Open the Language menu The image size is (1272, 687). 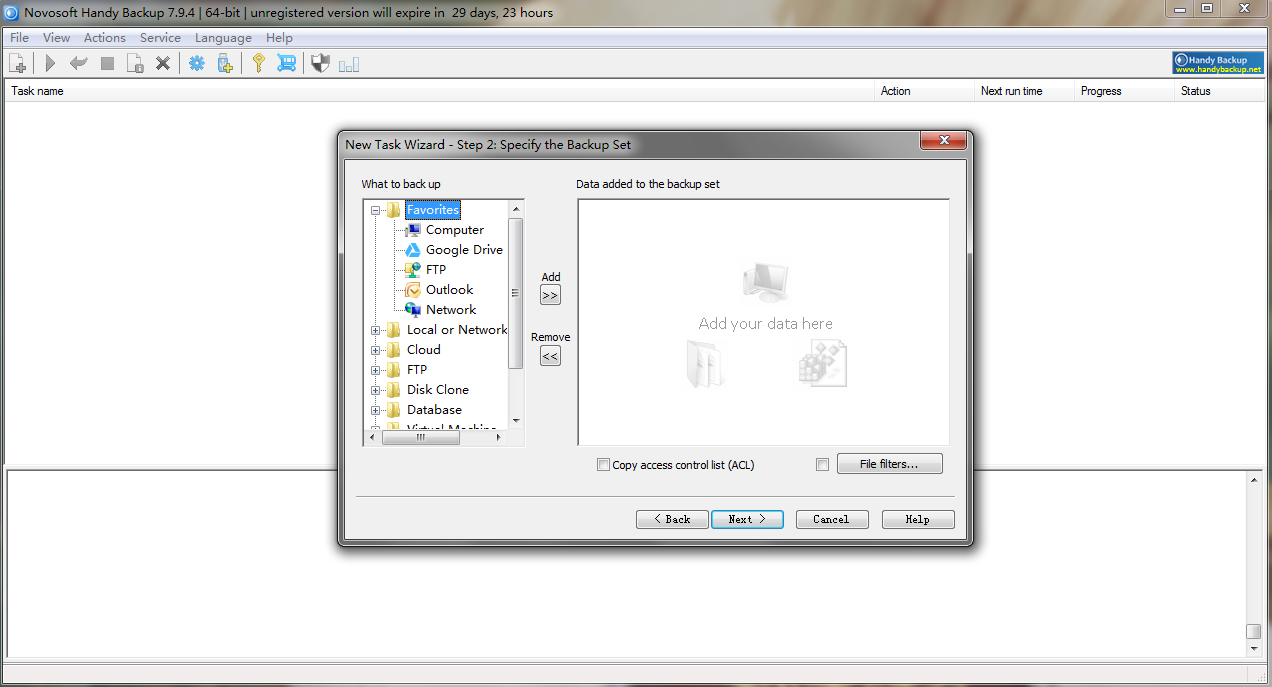click(223, 38)
